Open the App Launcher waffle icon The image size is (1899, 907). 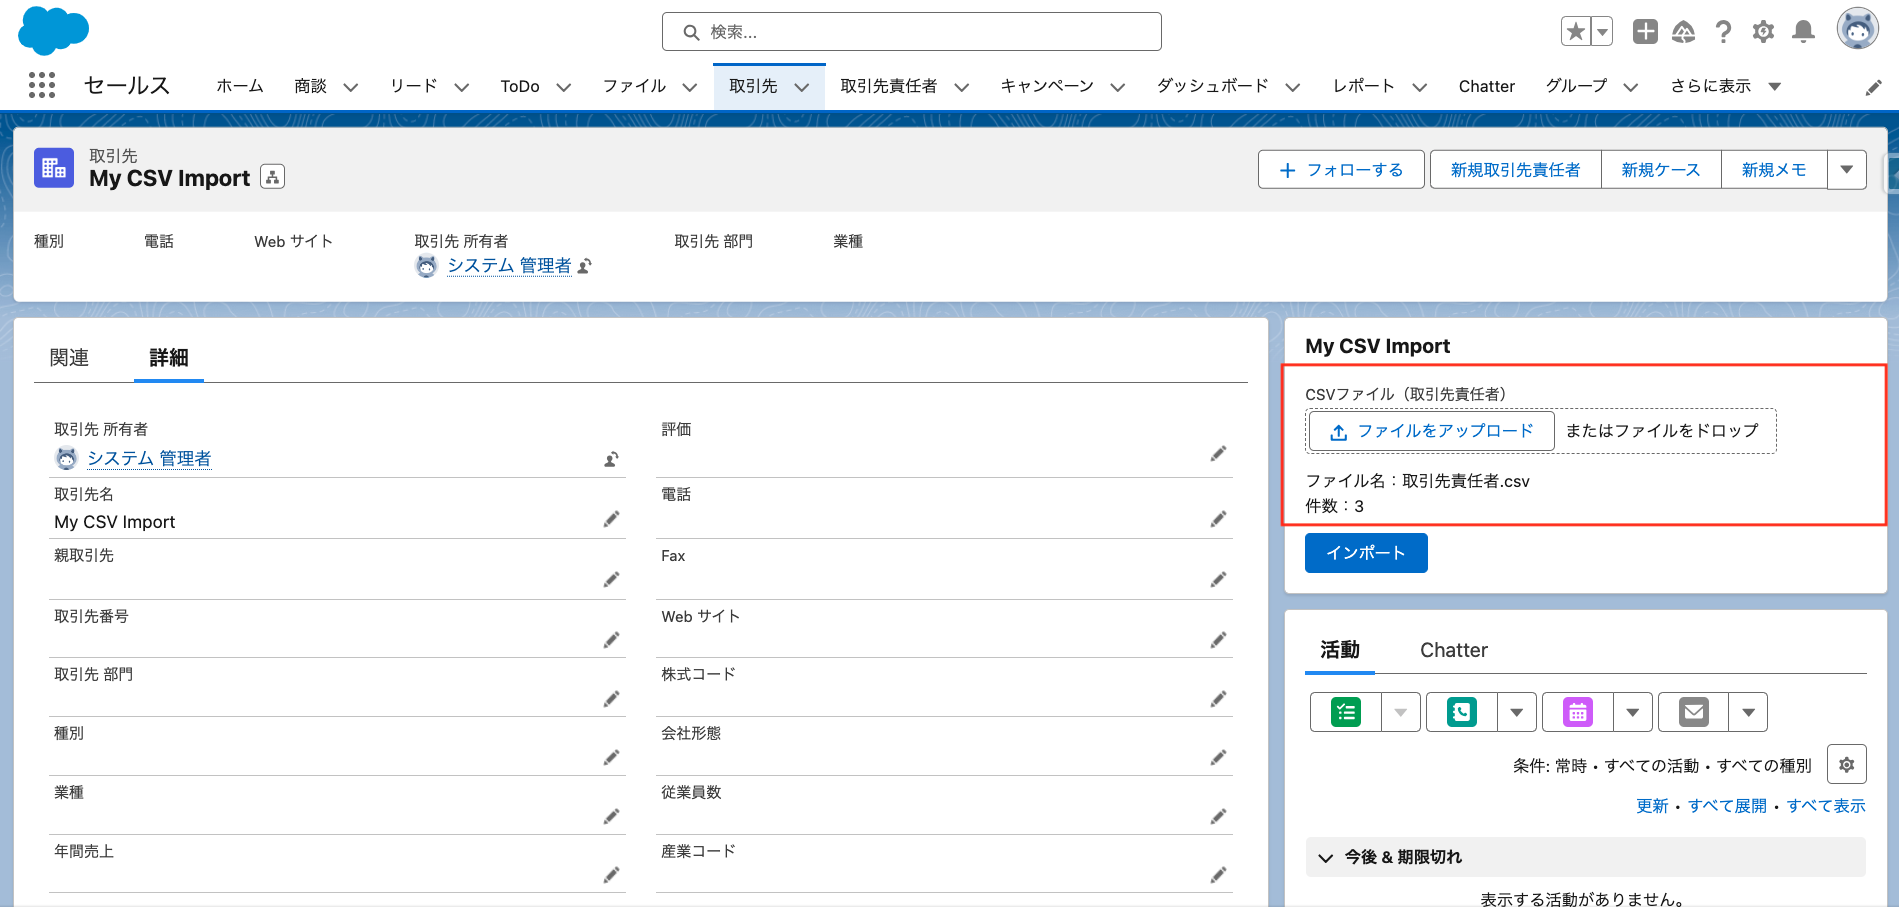[x=41, y=85]
